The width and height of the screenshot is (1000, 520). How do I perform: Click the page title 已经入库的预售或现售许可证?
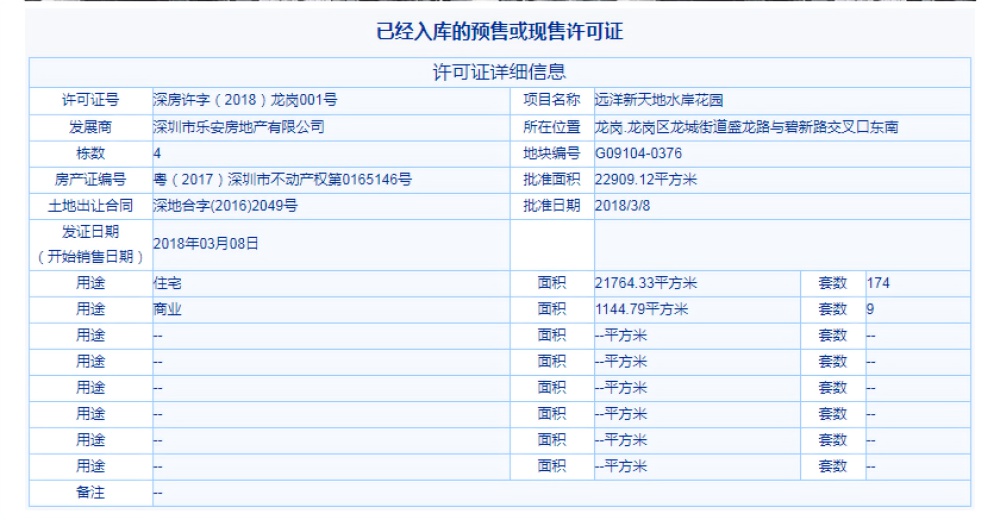click(499, 31)
